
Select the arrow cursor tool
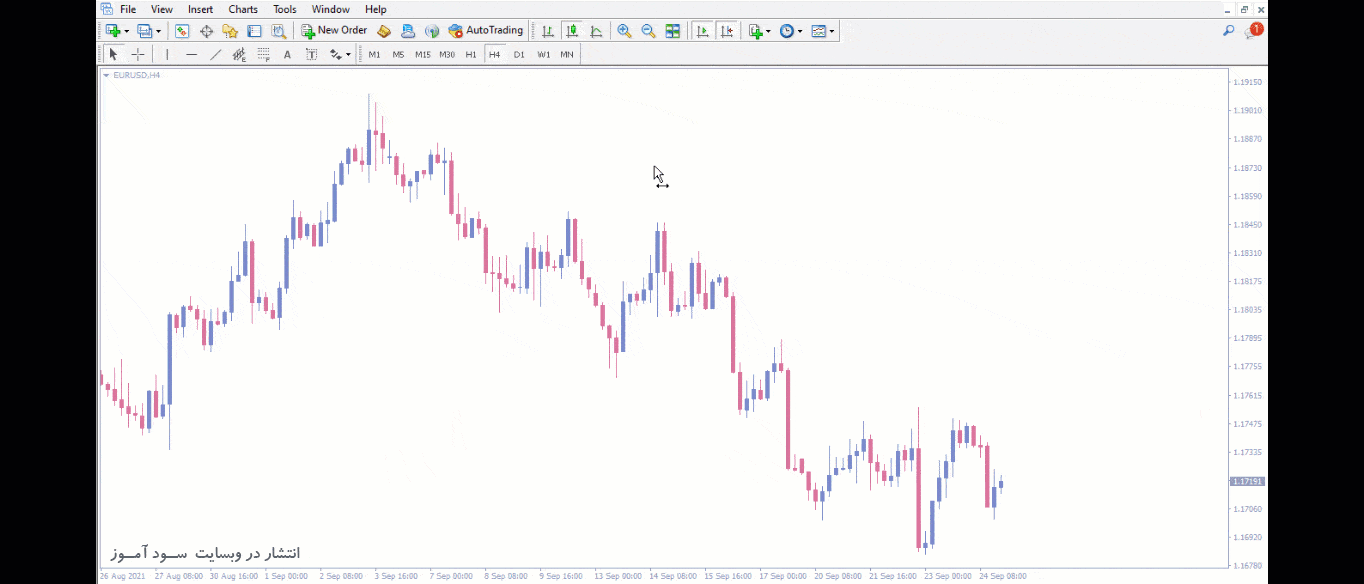113,54
